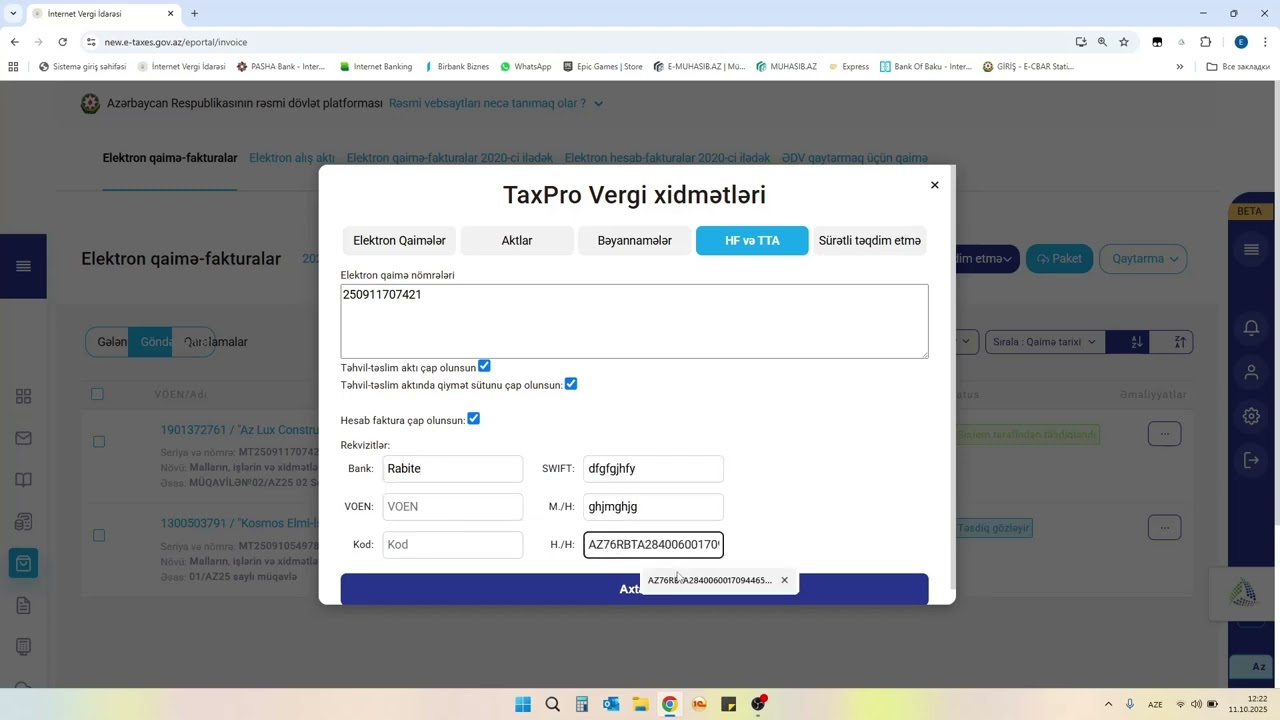
Task: Expand the Qaytarma dropdown
Action: 1144,259
